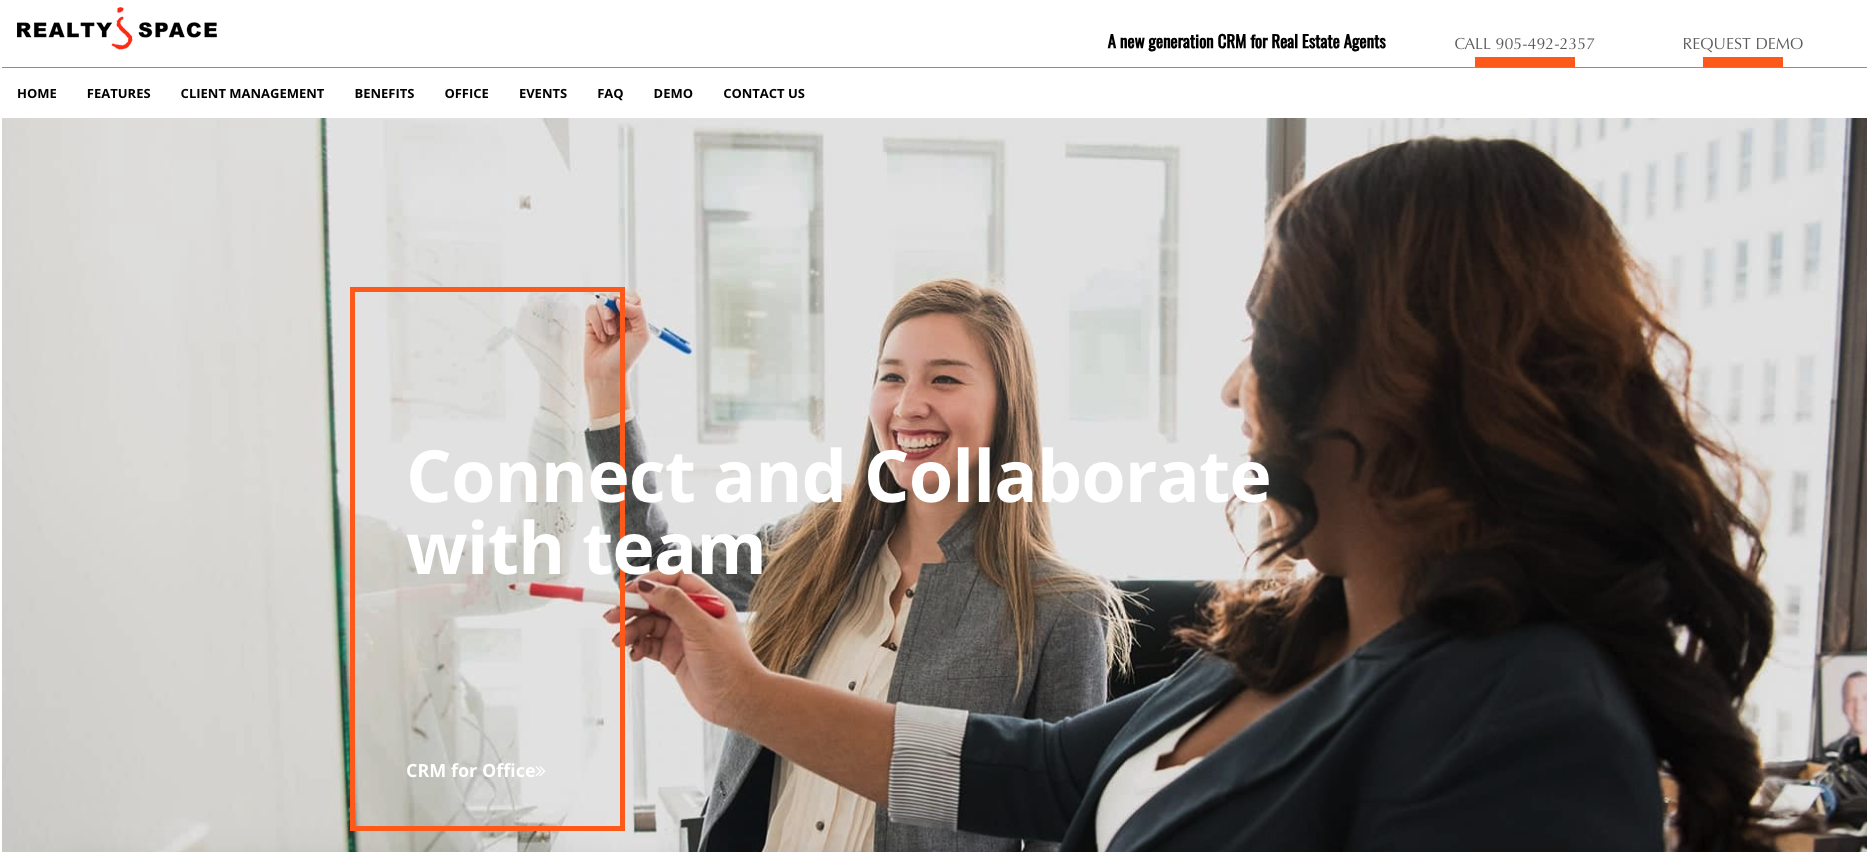Select Demo in the navigation bar
This screenshot has width=1876, height=852.
click(x=673, y=94)
